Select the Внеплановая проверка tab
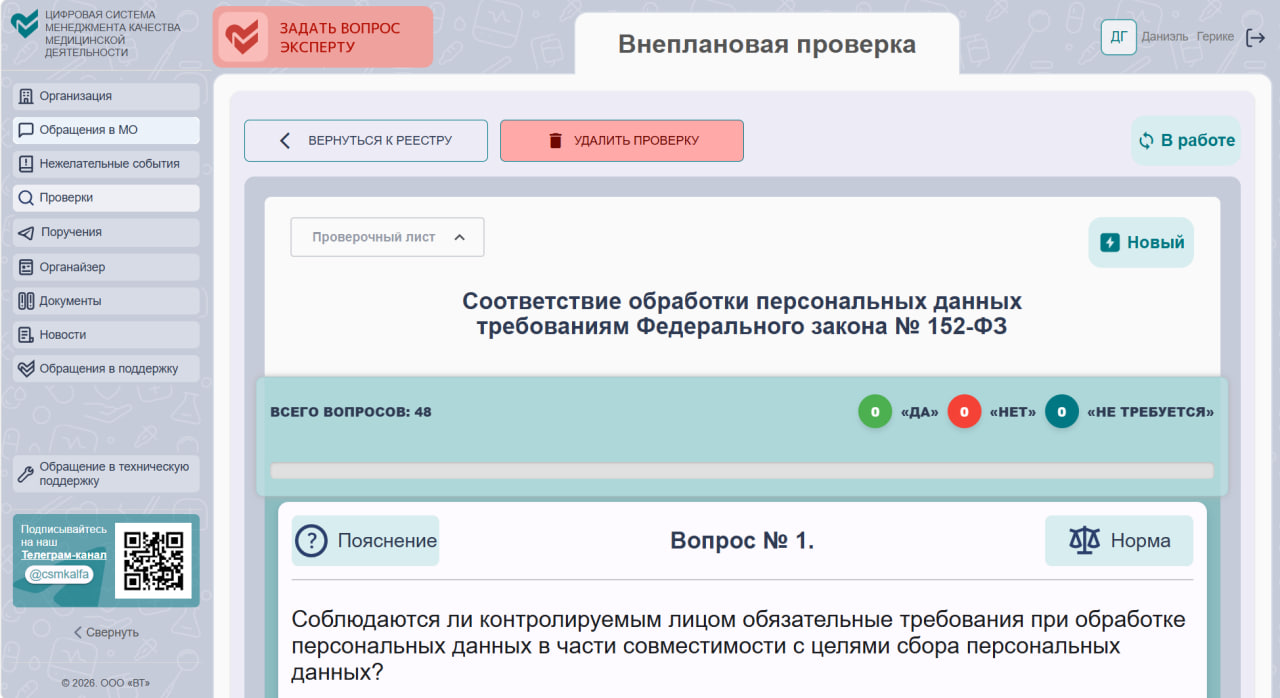Image resolution: width=1280 pixels, height=698 pixels. [x=766, y=45]
